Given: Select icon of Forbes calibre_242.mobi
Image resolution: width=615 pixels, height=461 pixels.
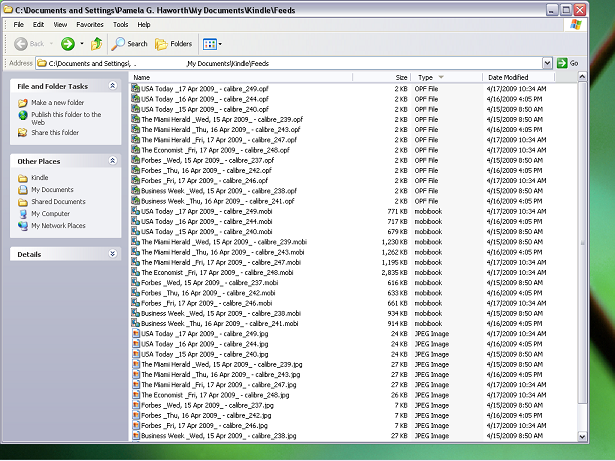Looking at the screenshot, I should pyautogui.click(x=135, y=292).
